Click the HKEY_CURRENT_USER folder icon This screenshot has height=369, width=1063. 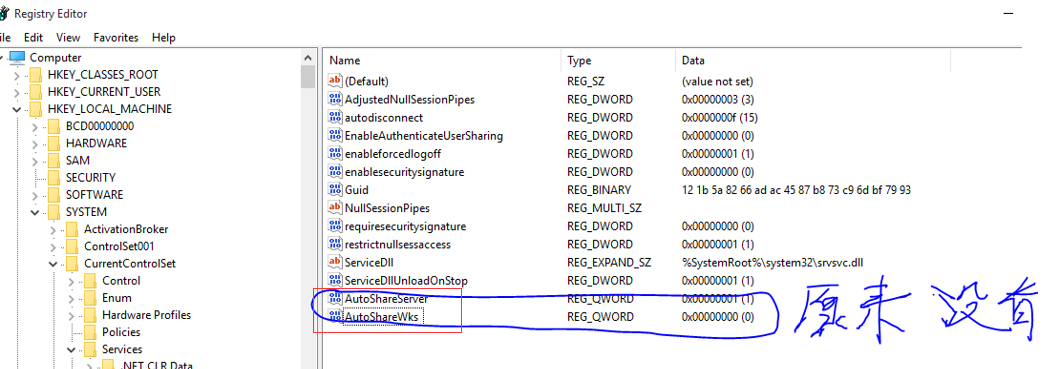pyautogui.click(x=36, y=92)
